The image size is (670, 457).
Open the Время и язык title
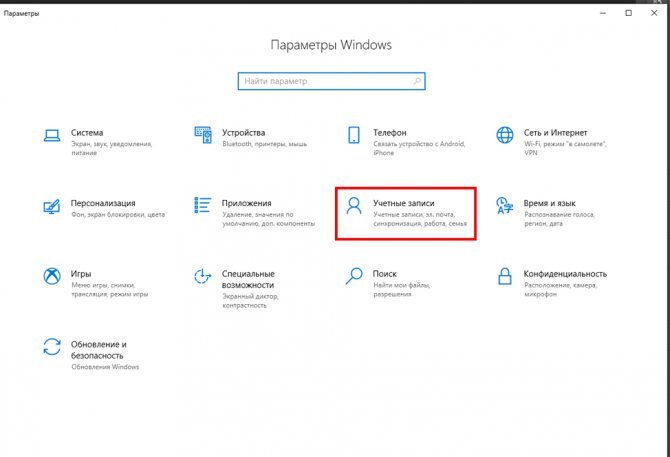(550, 203)
